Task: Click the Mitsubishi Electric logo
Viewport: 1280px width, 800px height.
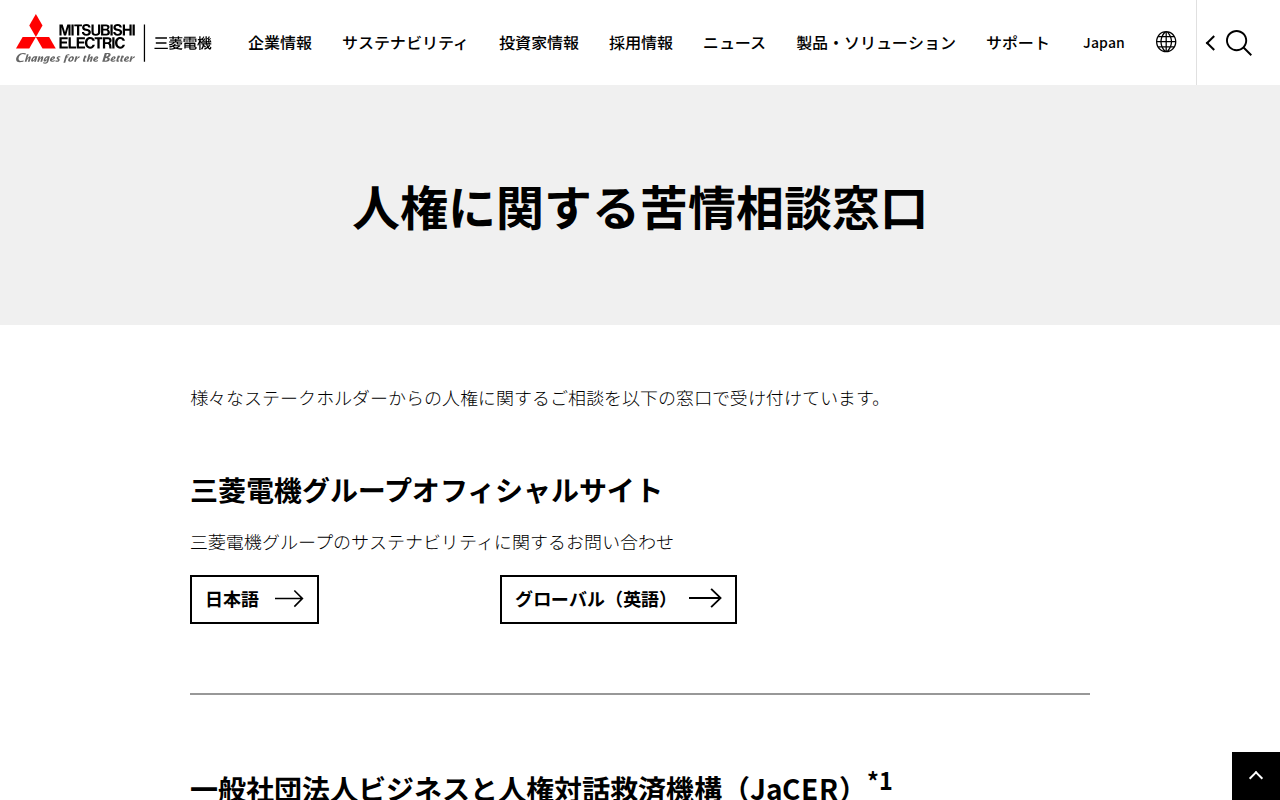Action: (76, 40)
